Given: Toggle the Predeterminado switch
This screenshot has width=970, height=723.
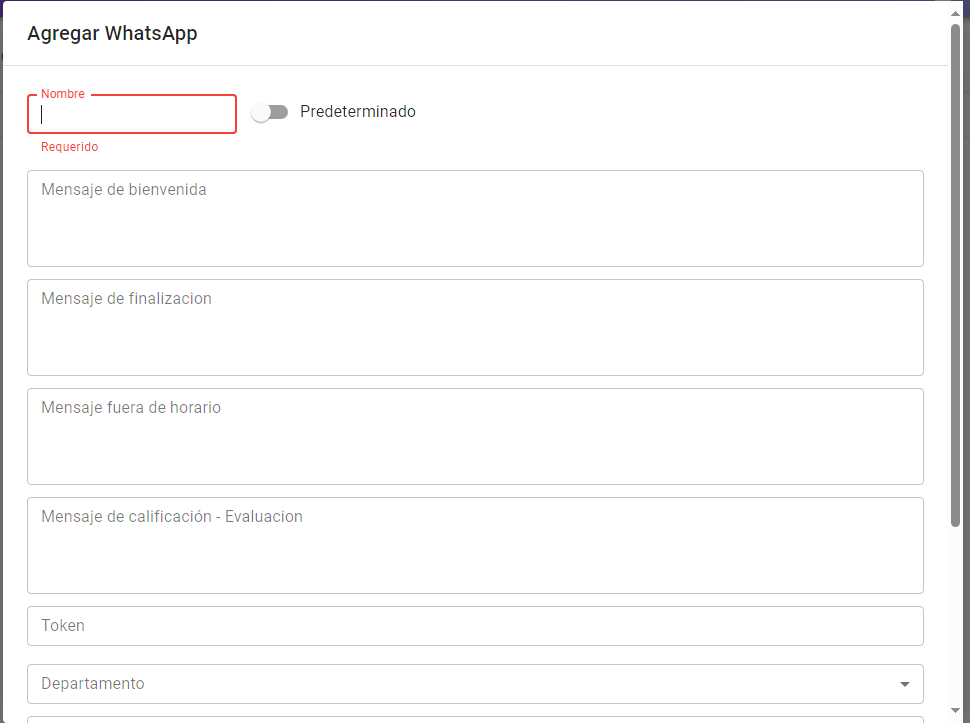Looking at the screenshot, I should (x=270, y=112).
